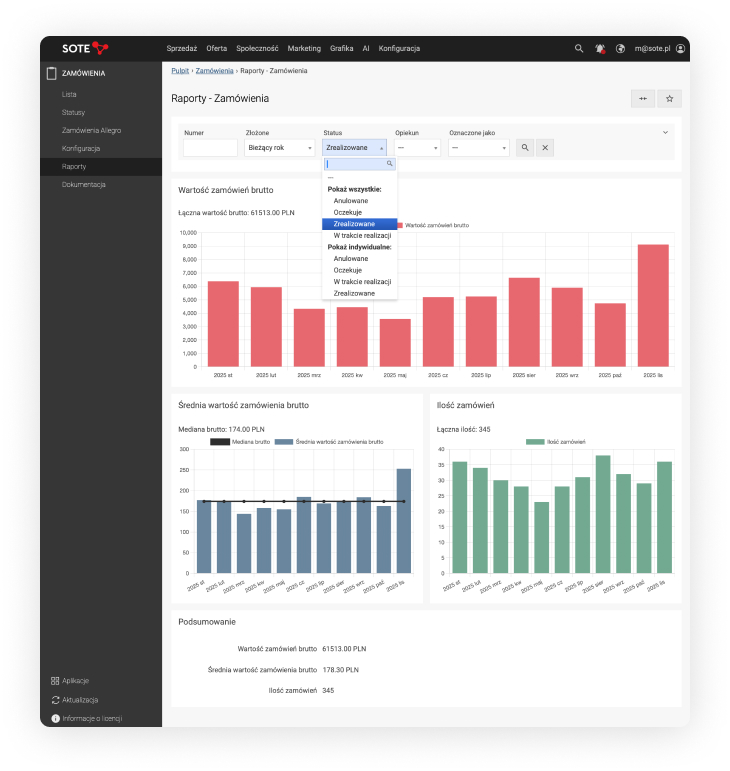Viewport: 730px width, 771px height.
Task: Open the user account avatar icon
Action: [x=680, y=48]
